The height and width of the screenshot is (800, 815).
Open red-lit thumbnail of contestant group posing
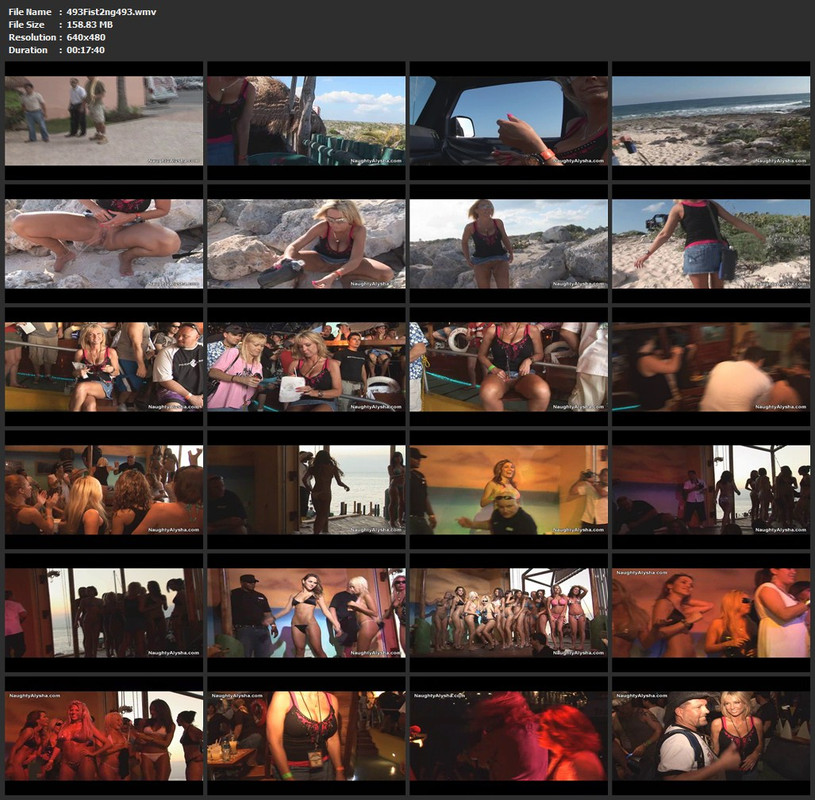[104, 736]
